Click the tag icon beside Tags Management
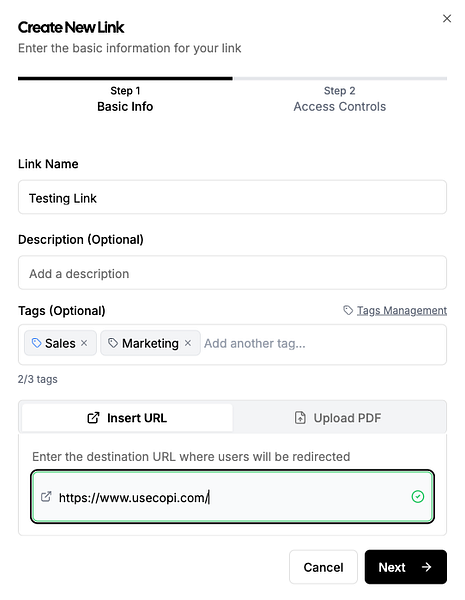 point(348,310)
